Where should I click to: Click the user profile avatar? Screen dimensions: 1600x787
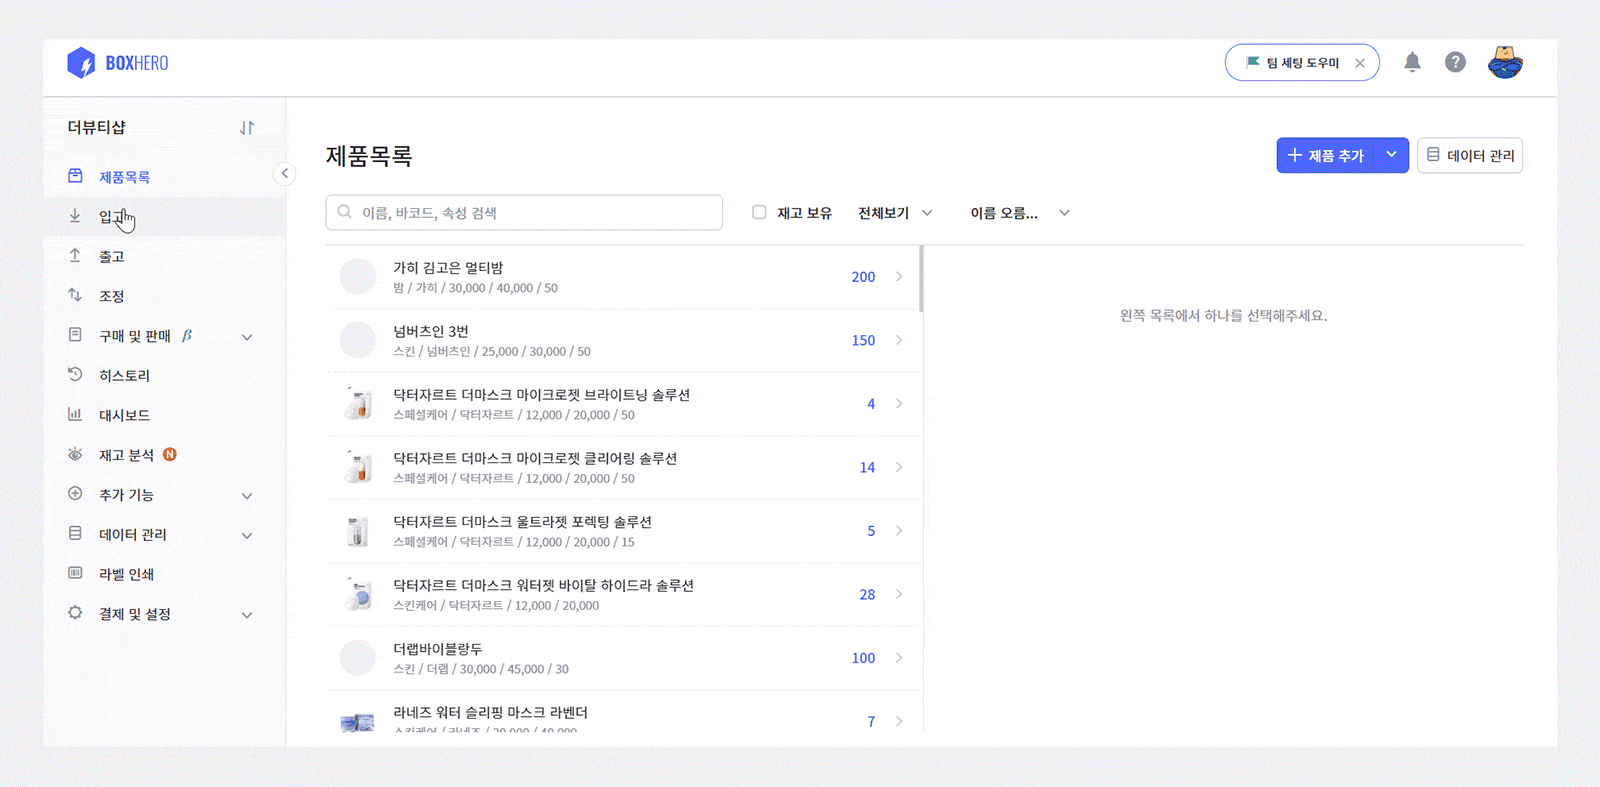tap(1504, 62)
